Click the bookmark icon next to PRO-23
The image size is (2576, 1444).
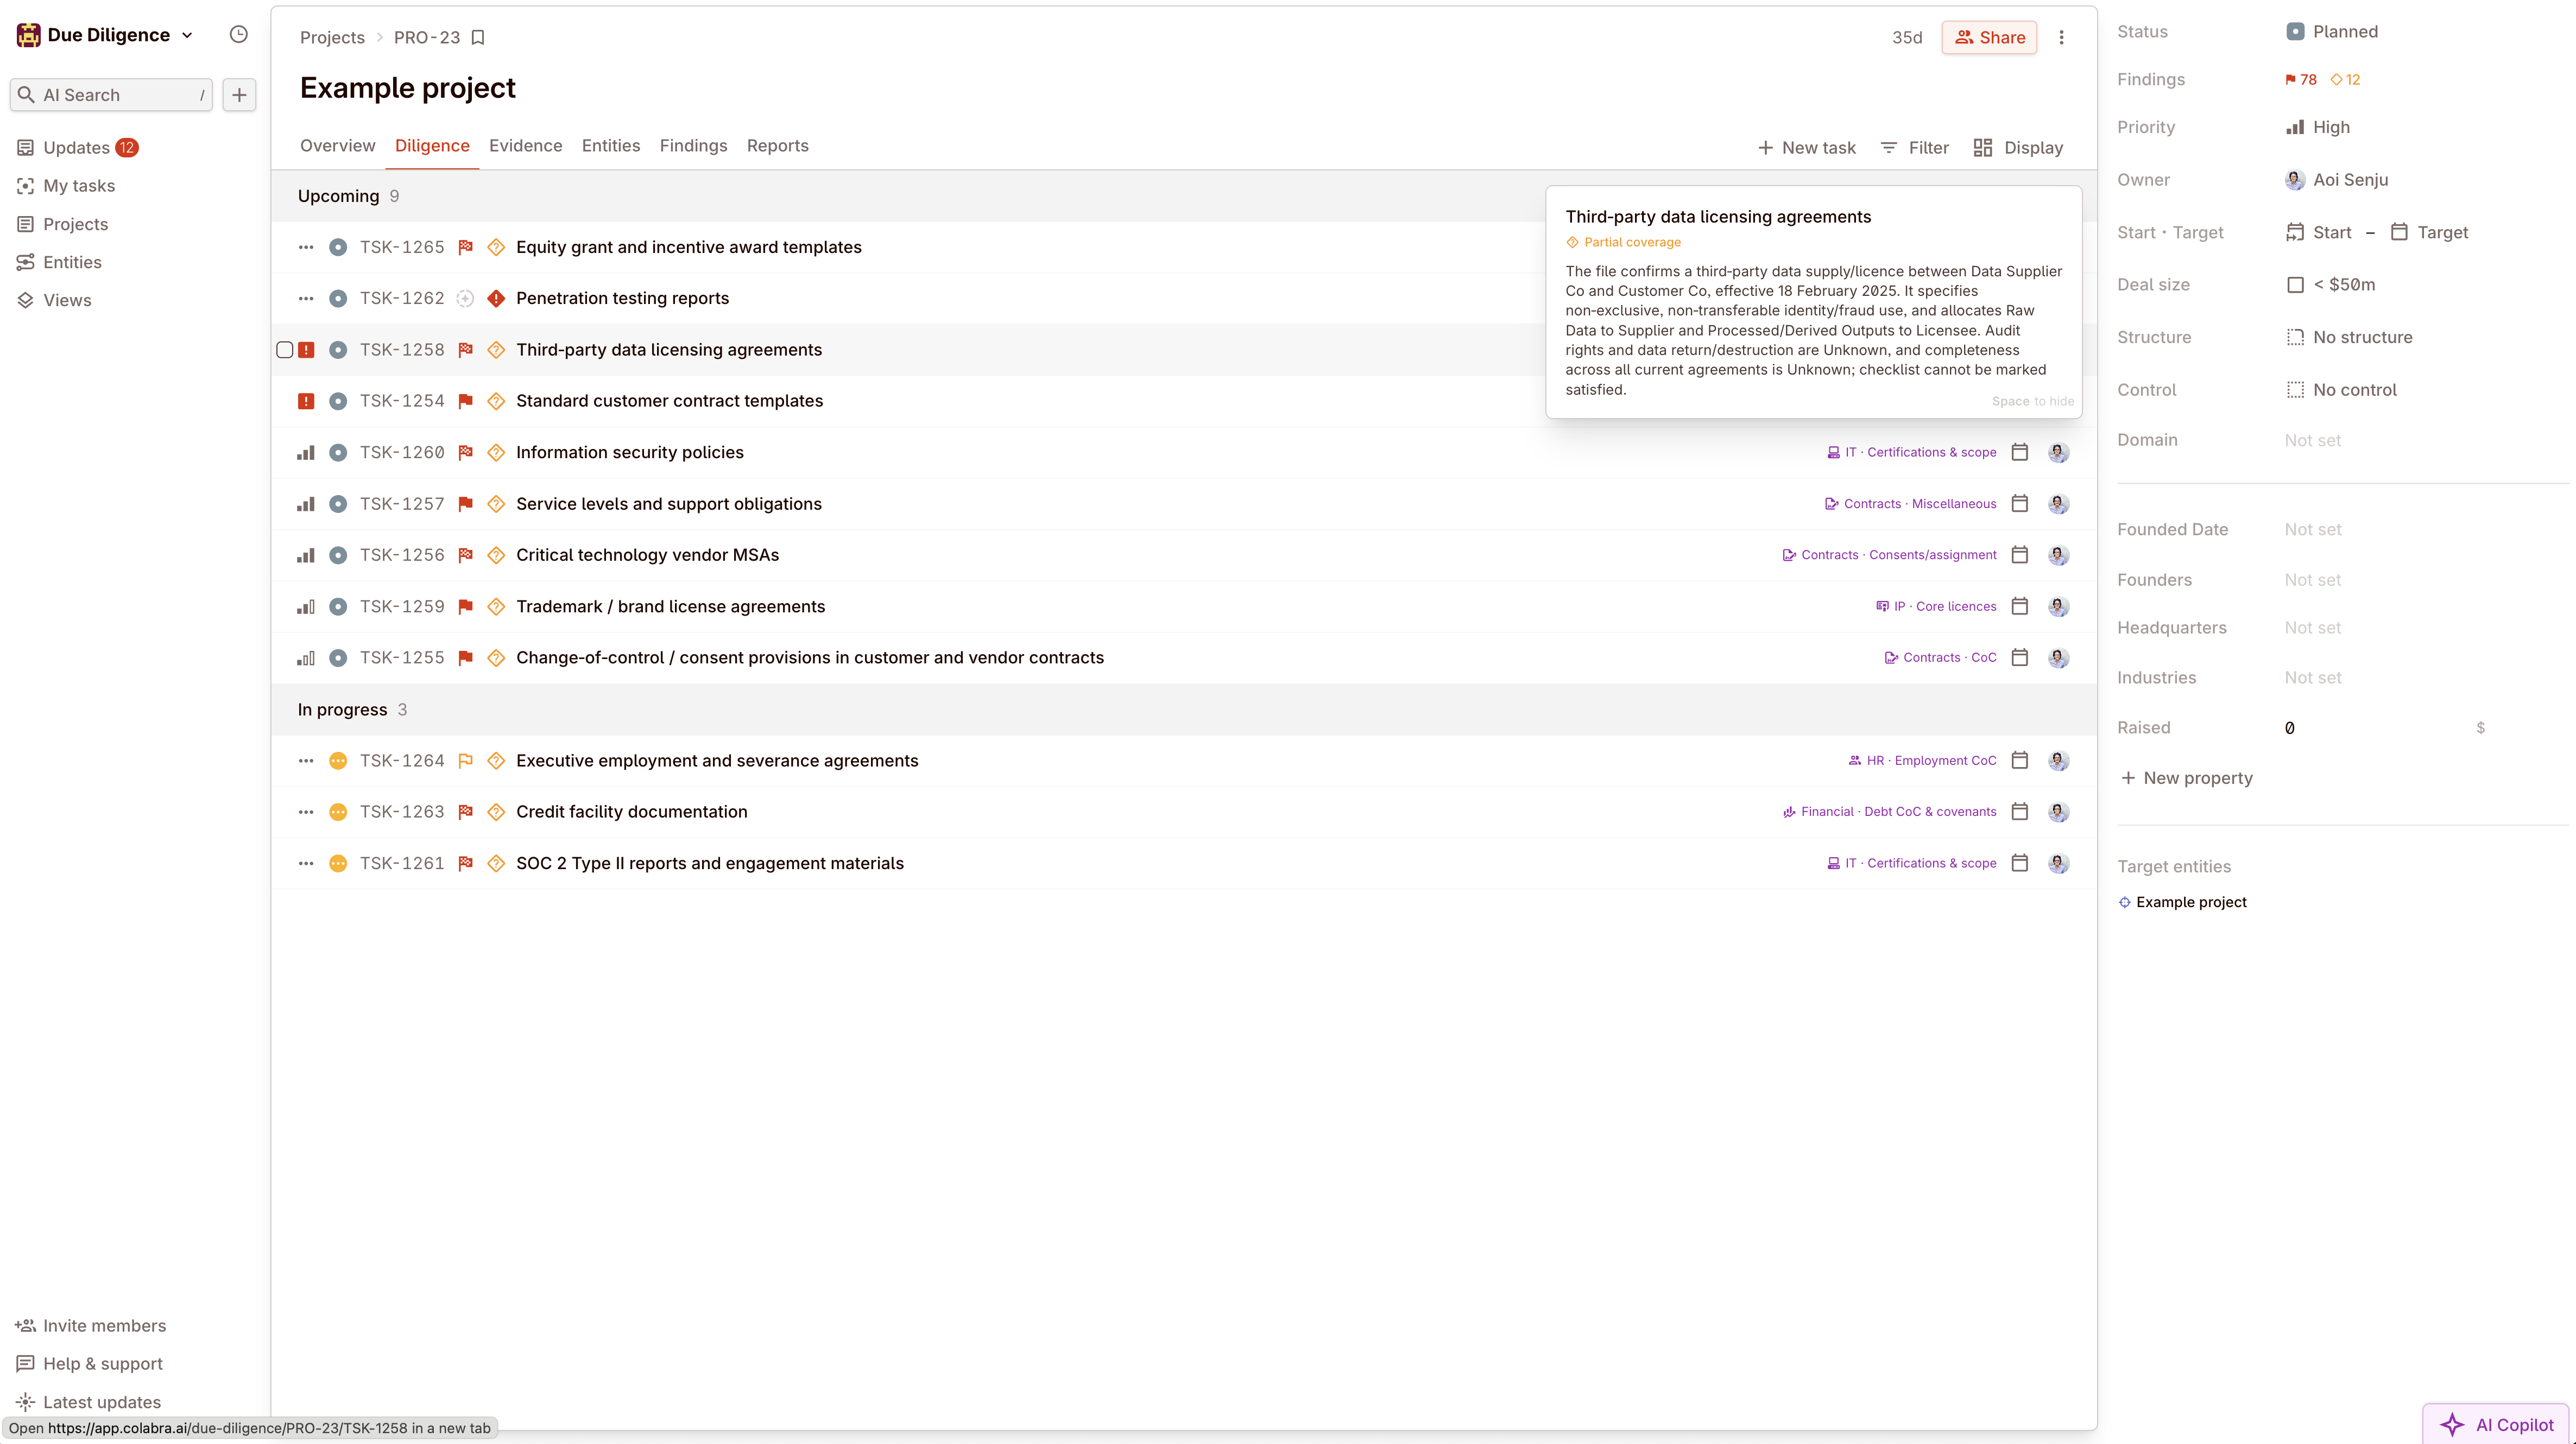tap(477, 37)
